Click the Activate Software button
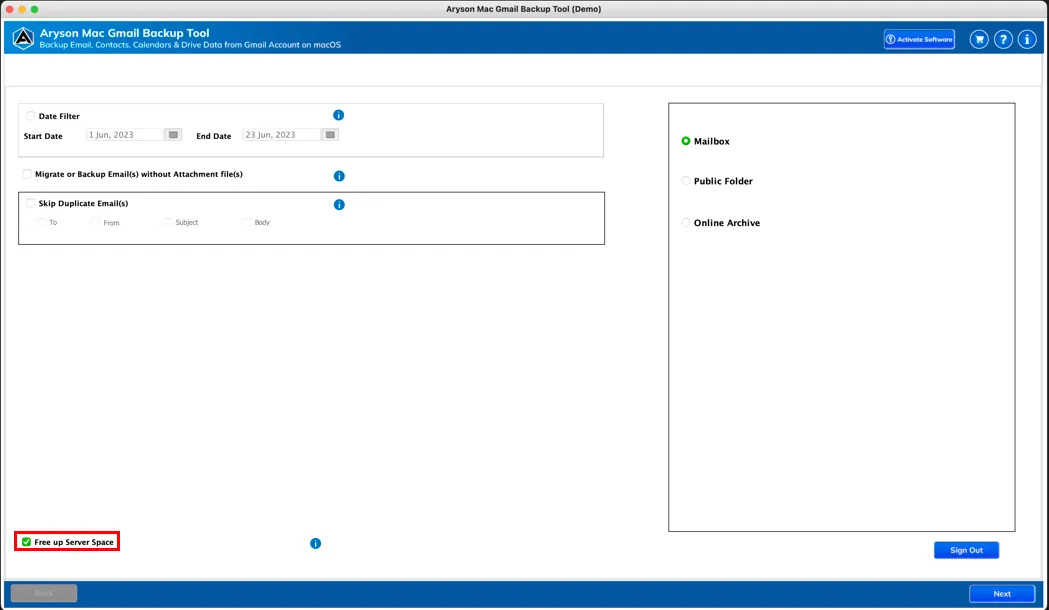This screenshot has width=1049, height=610. pyautogui.click(x=919, y=39)
